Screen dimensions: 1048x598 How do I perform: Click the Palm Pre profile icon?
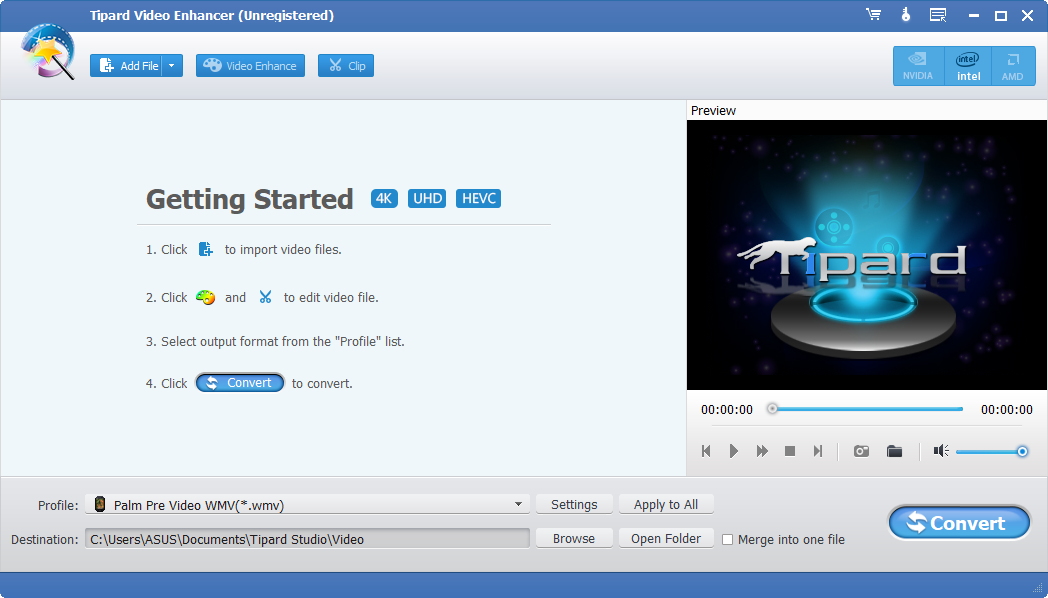(x=100, y=504)
